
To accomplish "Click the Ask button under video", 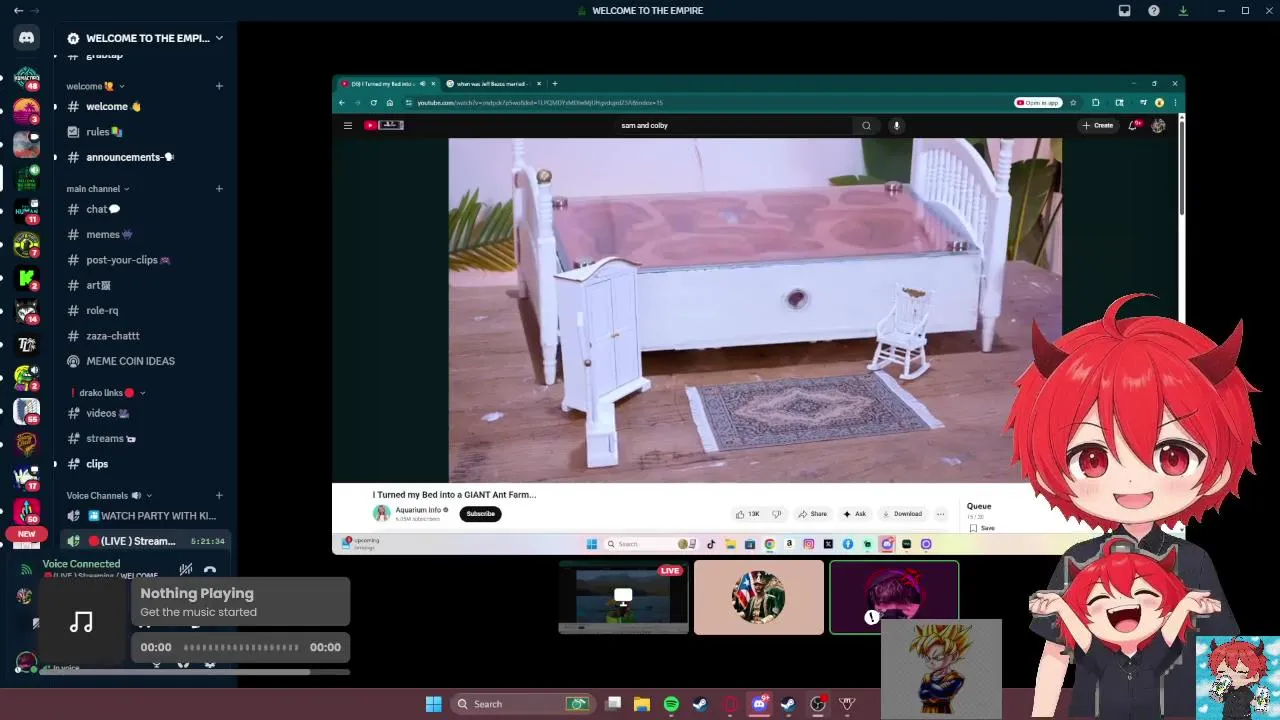I will pos(854,514).
